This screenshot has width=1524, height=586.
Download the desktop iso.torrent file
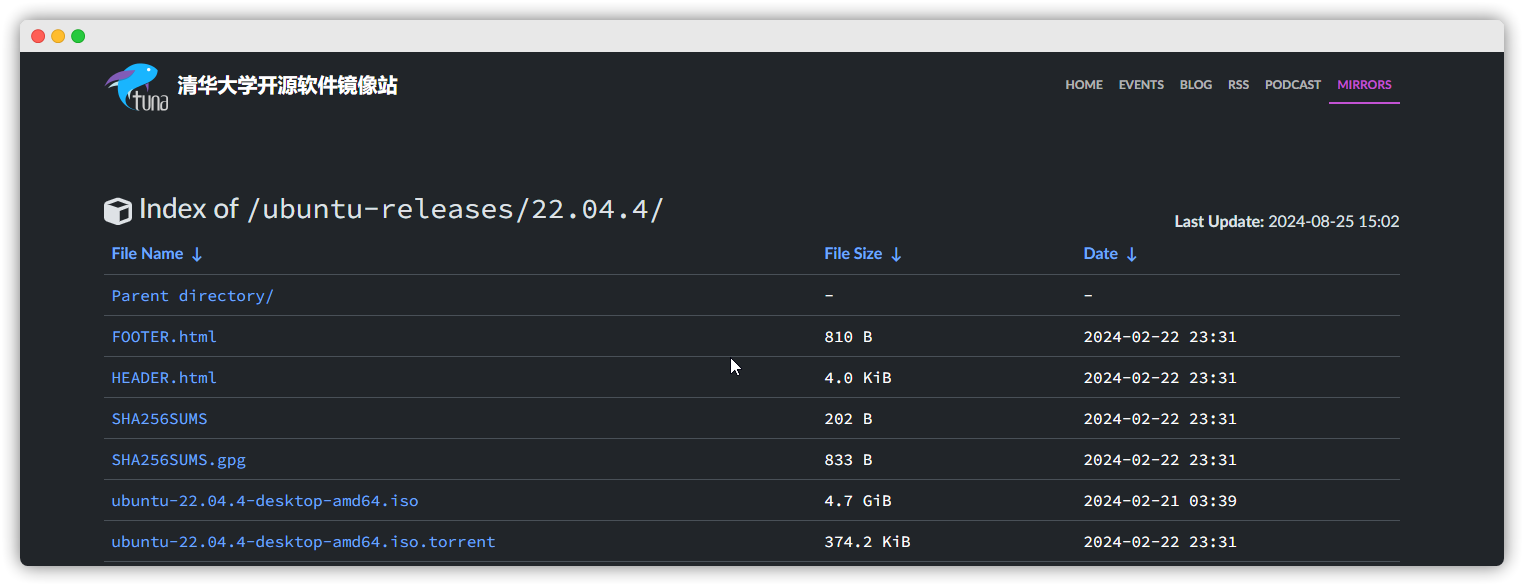pyautogui.click(x=303, y=542)
